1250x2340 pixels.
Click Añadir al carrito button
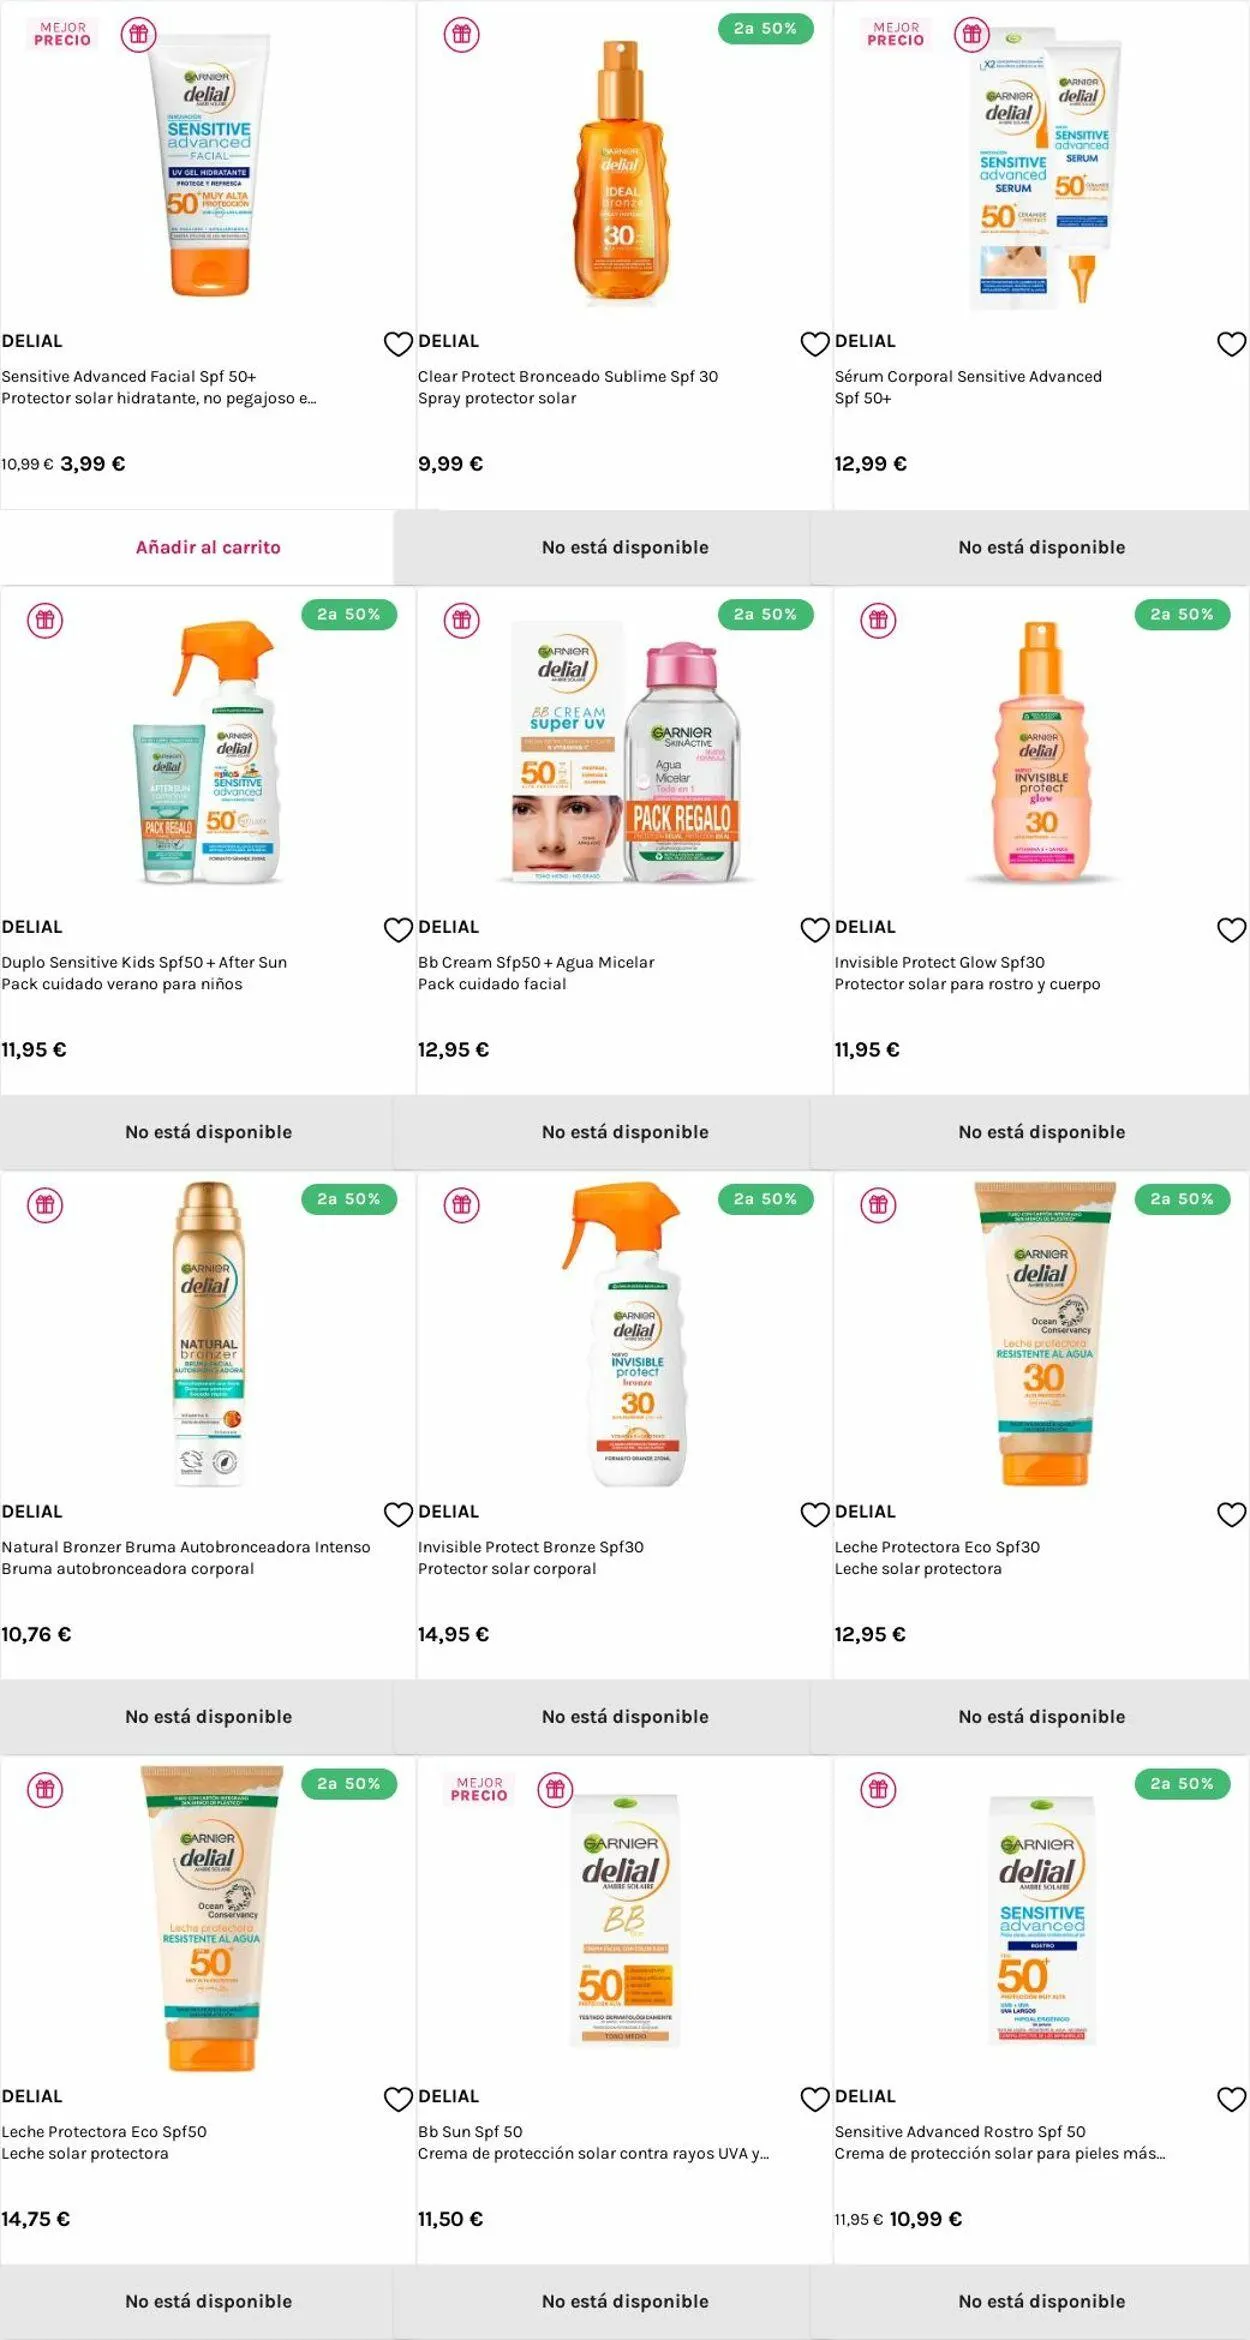(208, 547)
